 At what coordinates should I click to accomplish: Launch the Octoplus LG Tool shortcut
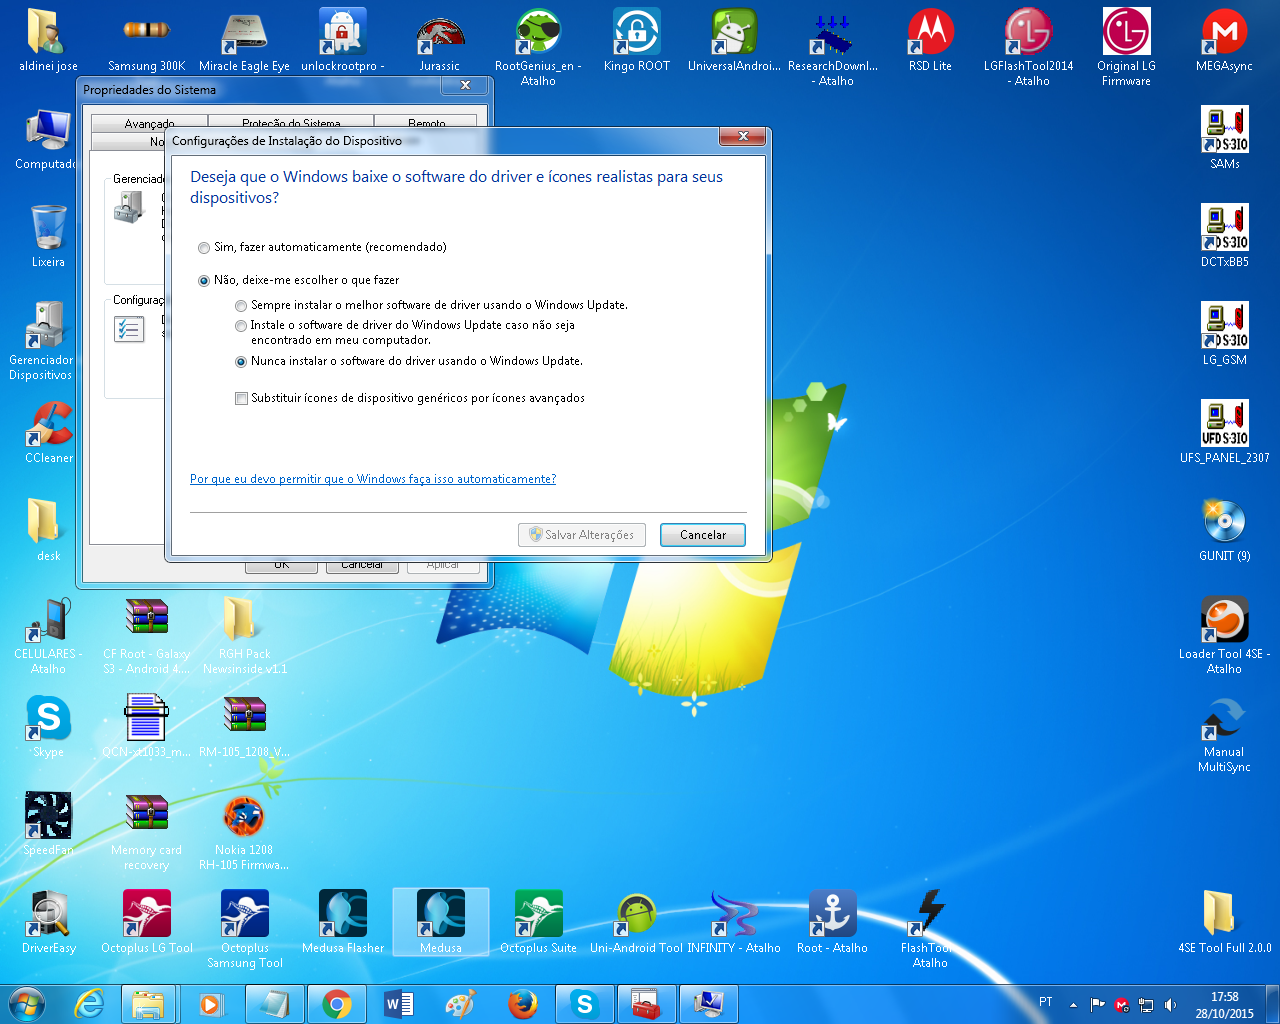(147, 922)
